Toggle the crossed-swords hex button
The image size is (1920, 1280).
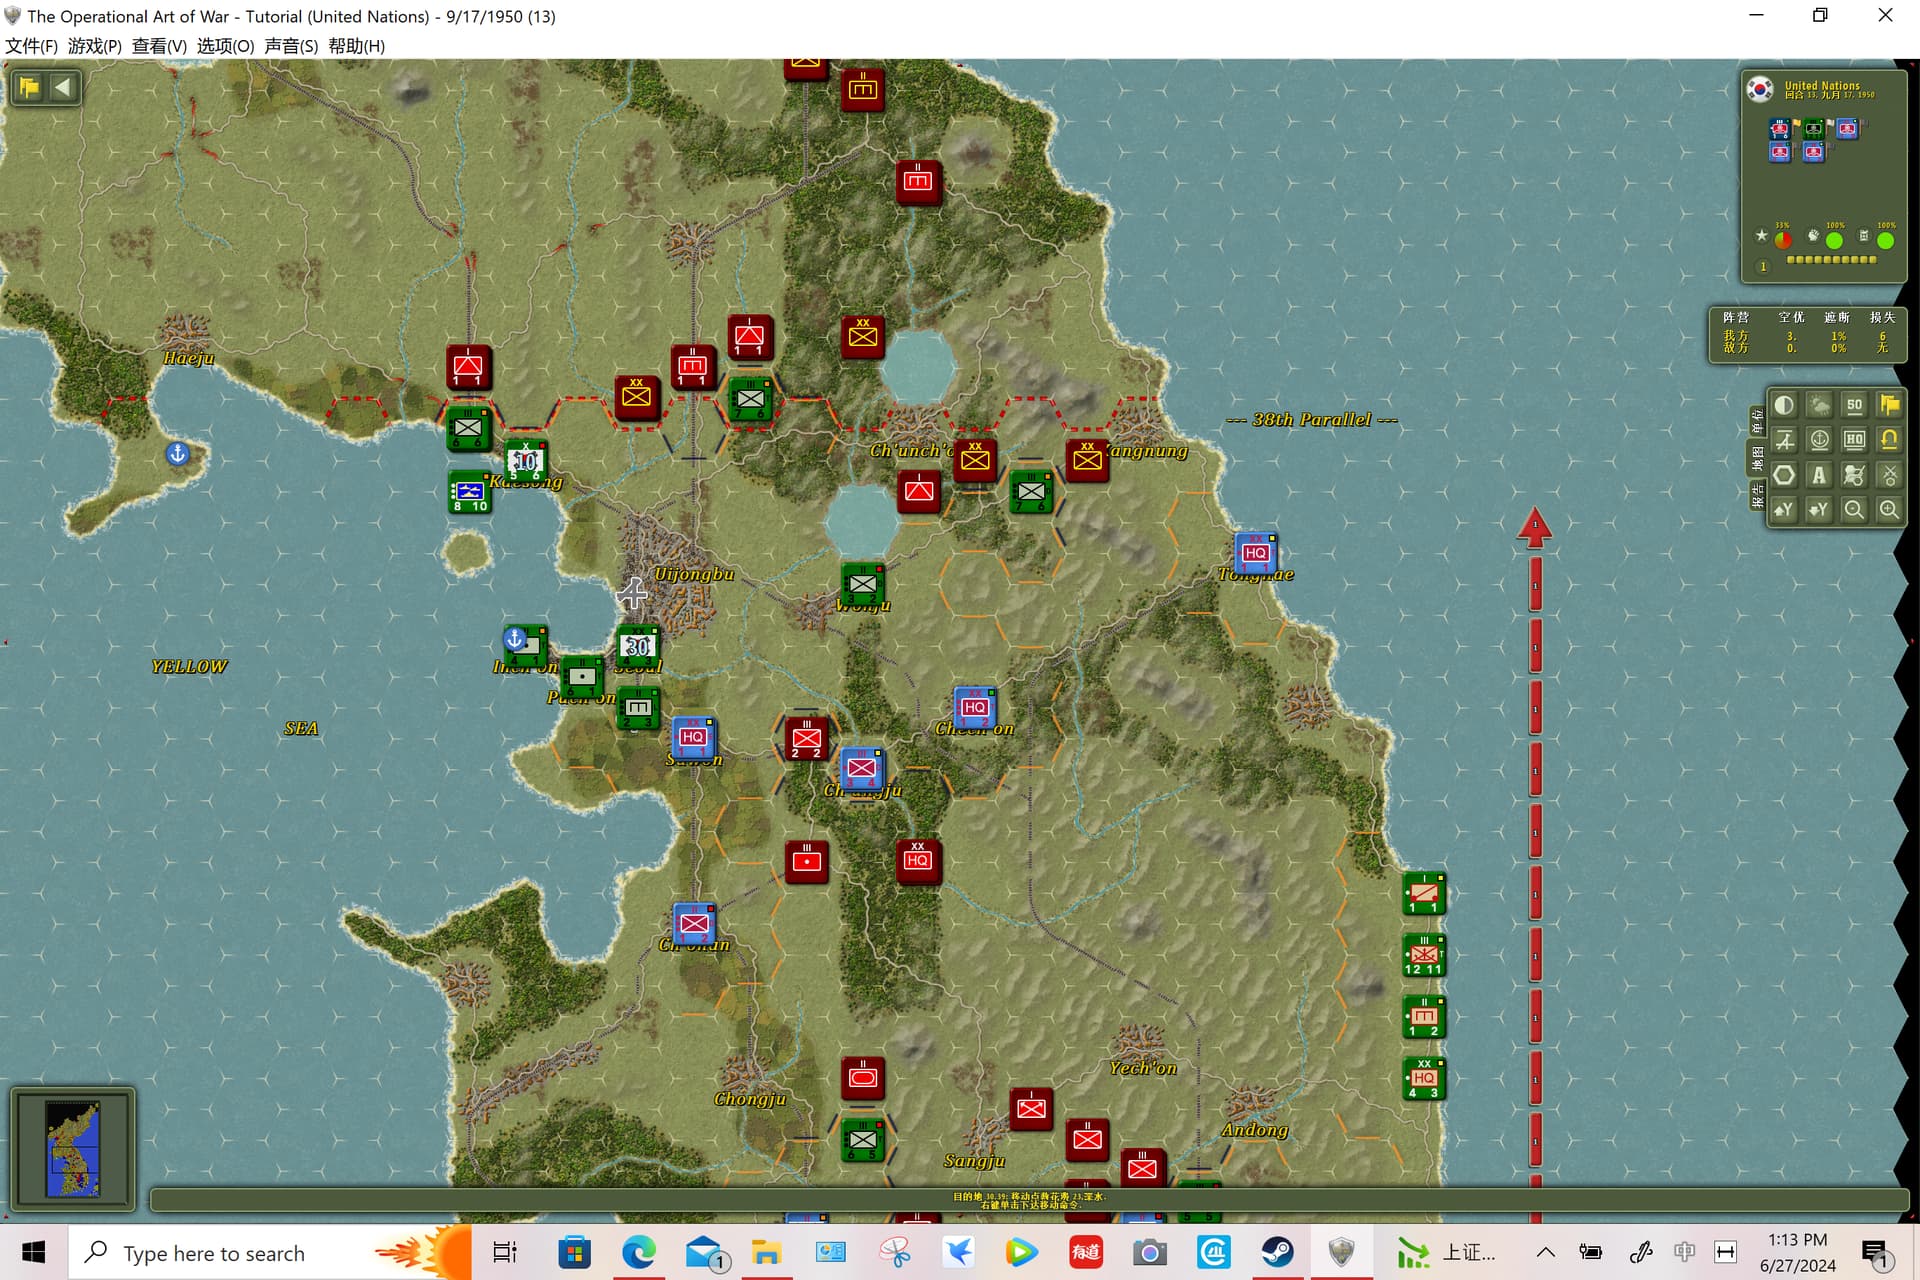click(1889, 475)
